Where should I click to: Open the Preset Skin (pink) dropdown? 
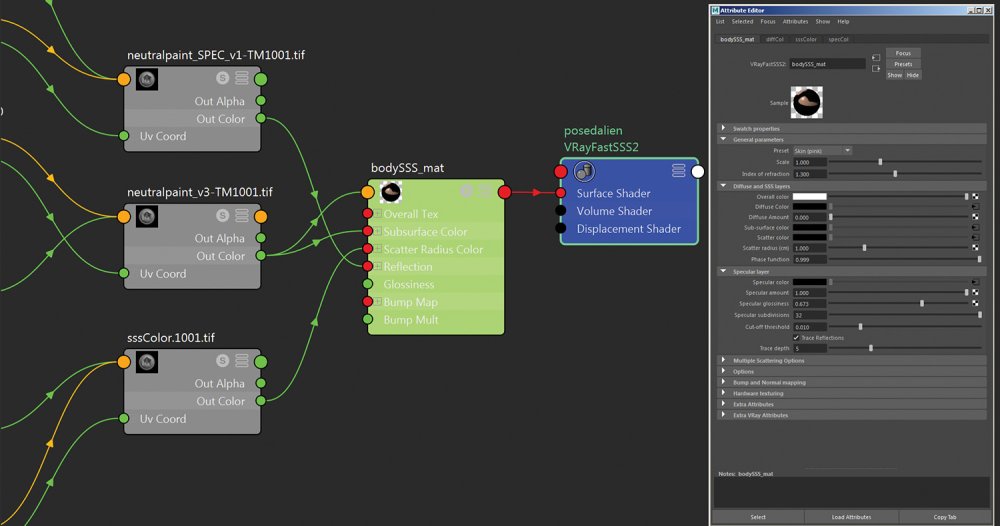click(x=823, y=151)
